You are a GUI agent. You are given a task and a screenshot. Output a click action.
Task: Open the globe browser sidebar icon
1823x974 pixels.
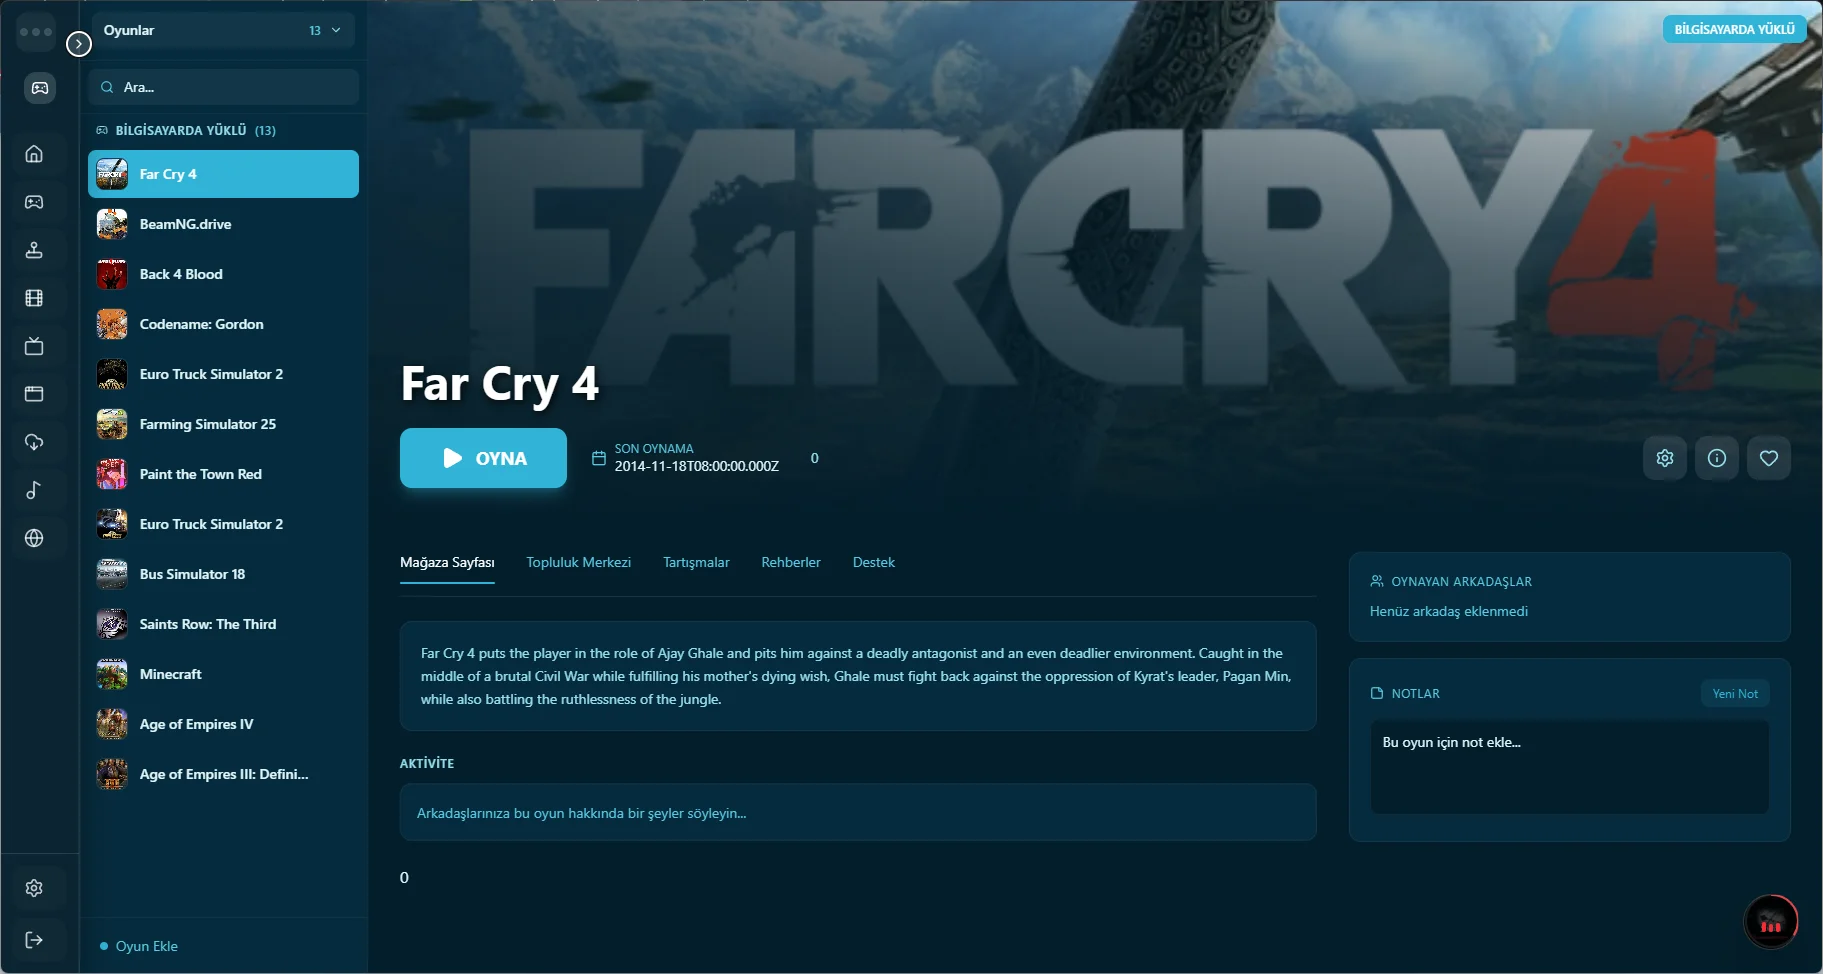coord(34,538)
